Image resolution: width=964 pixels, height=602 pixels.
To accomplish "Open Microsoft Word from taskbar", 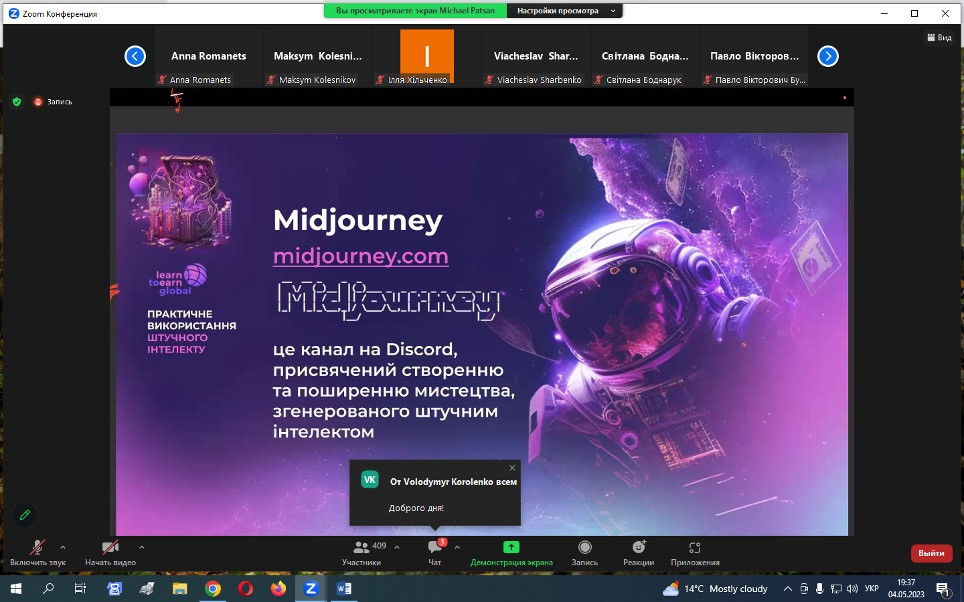I will pos(344,588).
